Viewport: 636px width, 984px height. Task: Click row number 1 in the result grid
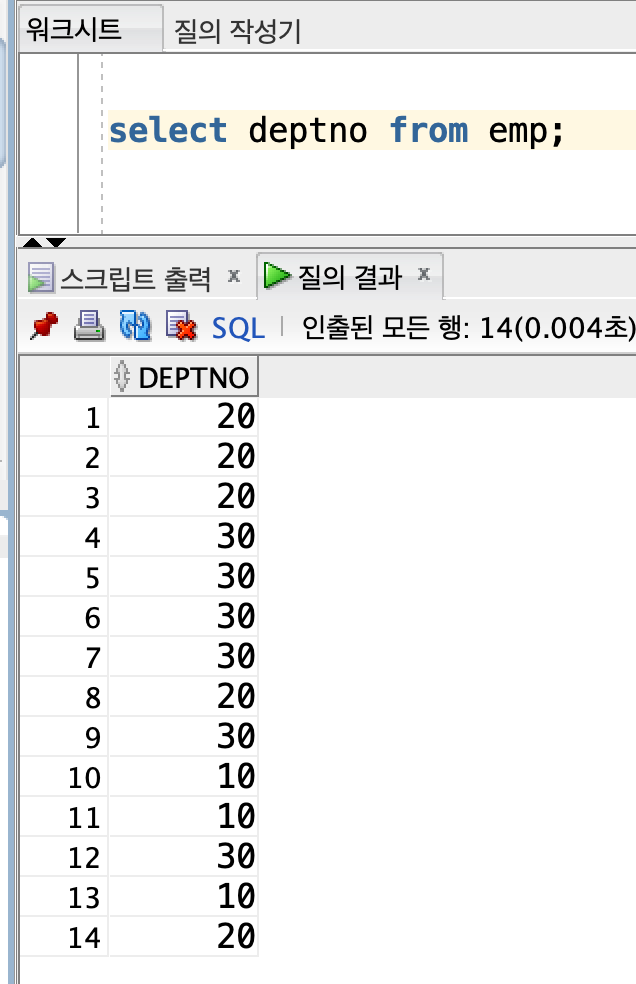[64, 417]
